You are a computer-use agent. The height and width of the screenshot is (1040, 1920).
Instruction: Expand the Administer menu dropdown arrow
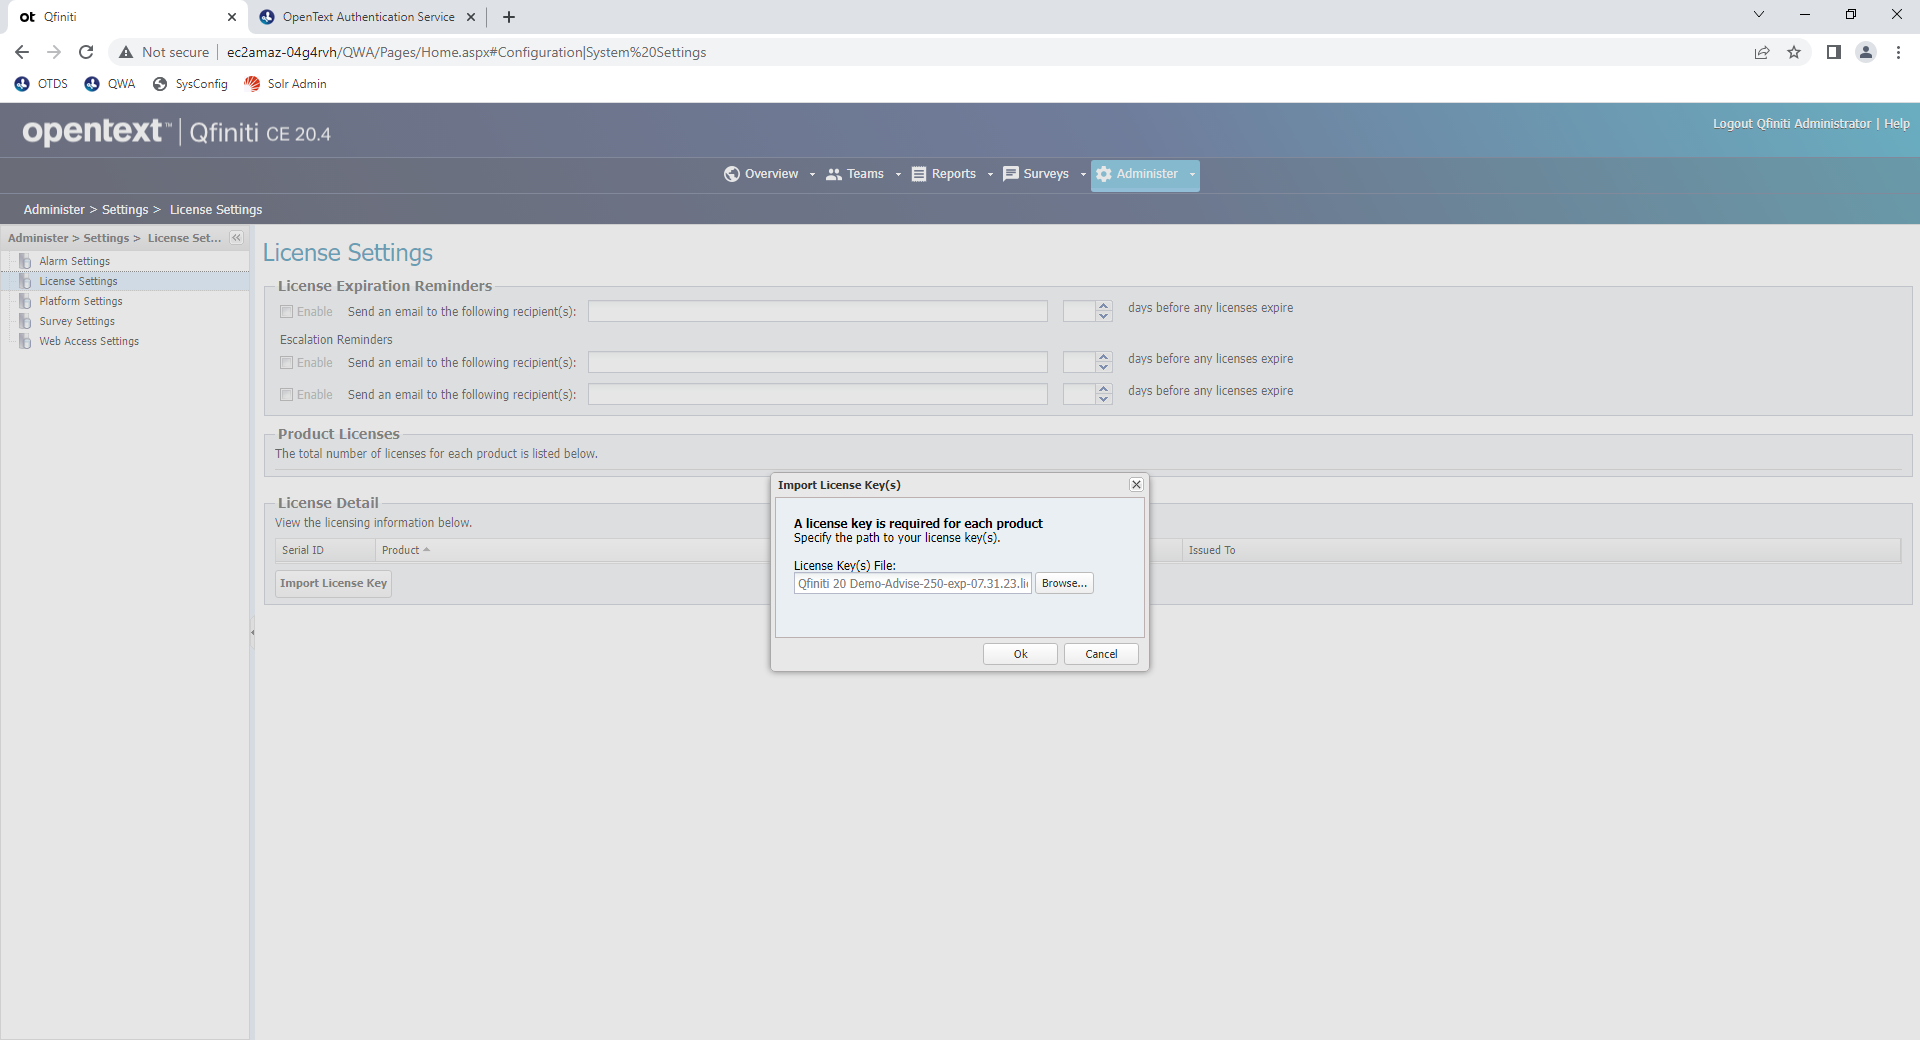pyautogui.click(x=1190, y=174)
